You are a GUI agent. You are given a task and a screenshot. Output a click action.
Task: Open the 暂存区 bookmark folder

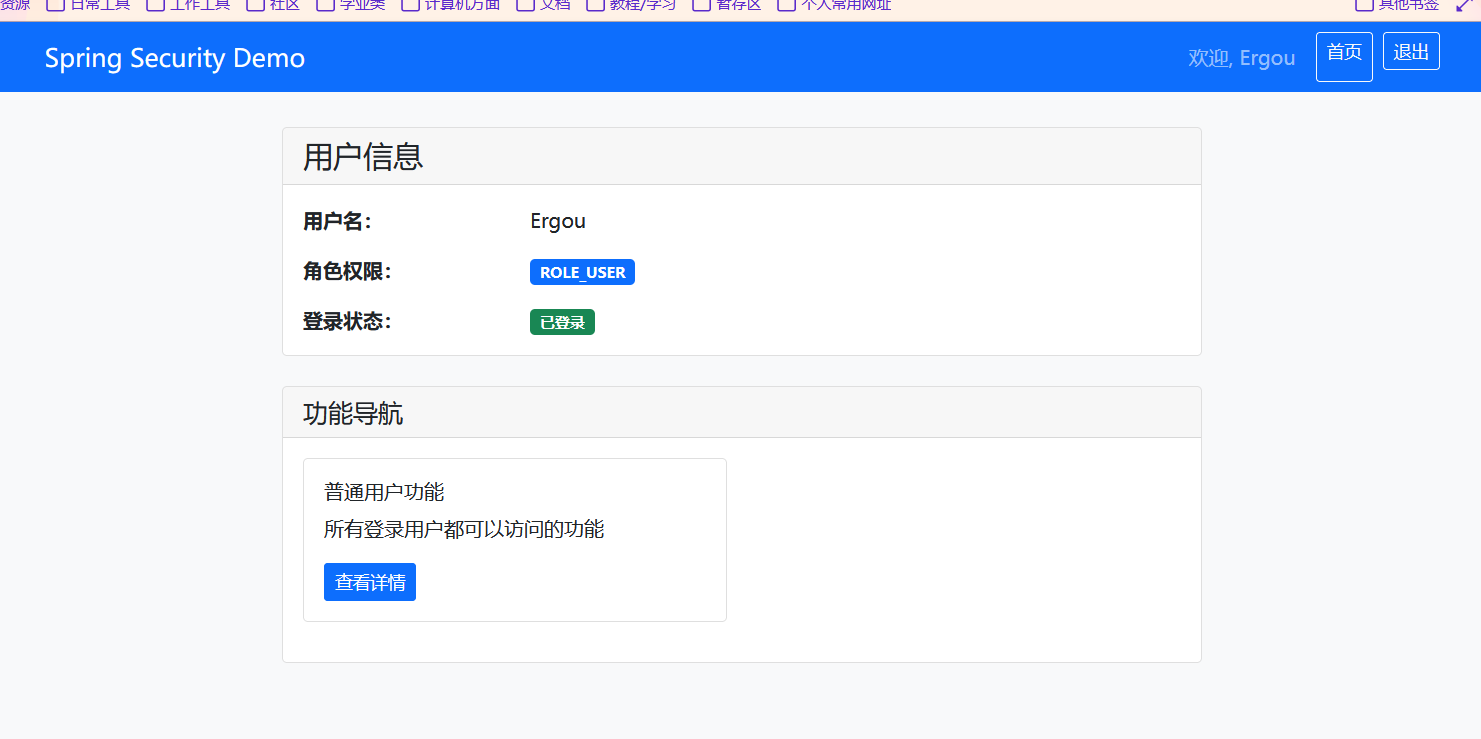[728, 5]
